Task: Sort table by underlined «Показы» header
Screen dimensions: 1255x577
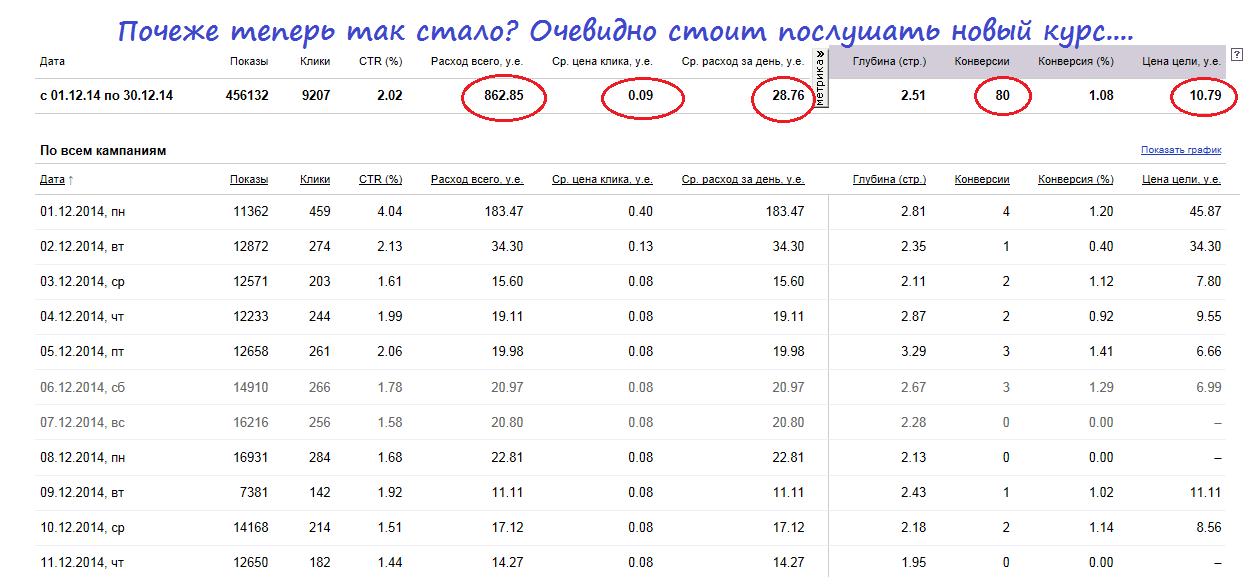Action: coord(248,180)
